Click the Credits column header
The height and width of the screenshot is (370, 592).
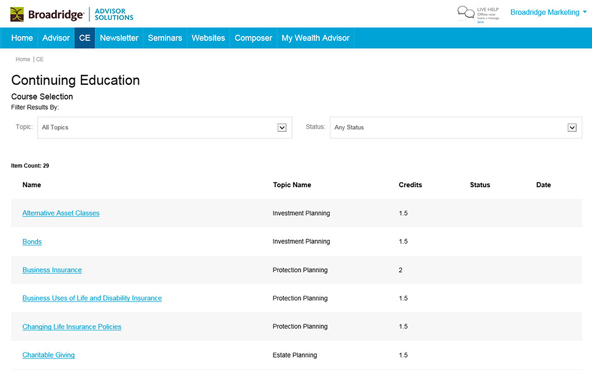click(410, 185)
